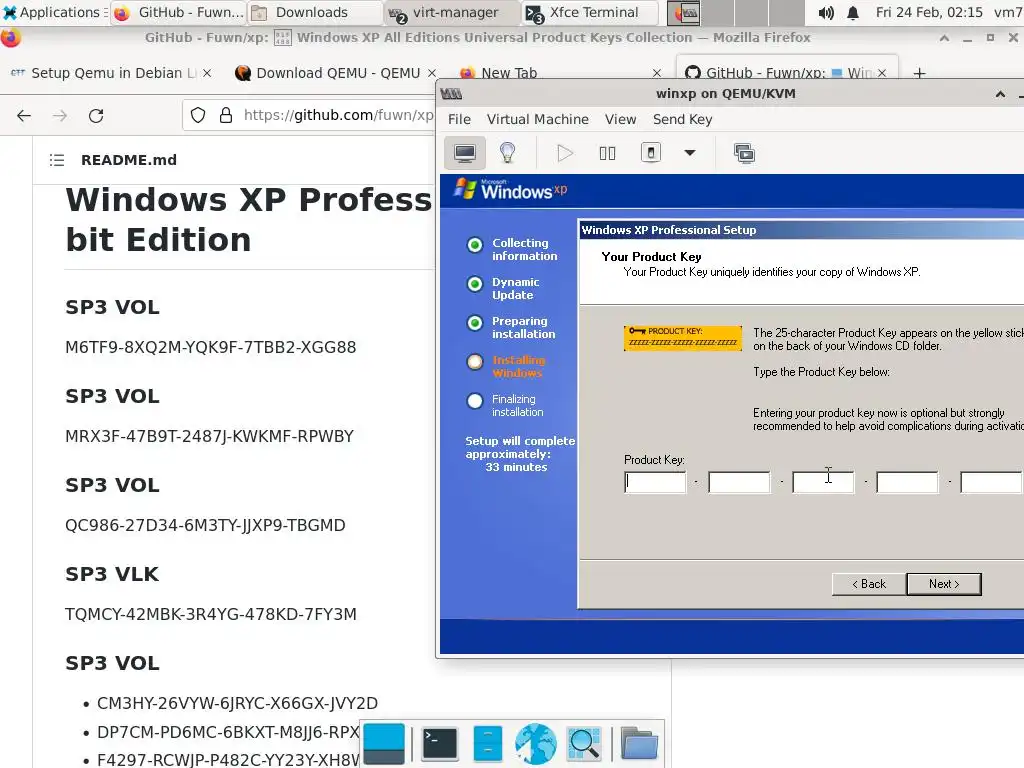Focus the third Product Key field
This screenshot has height=768, width=1024.
pyautogui.click(x=823, y=482)
